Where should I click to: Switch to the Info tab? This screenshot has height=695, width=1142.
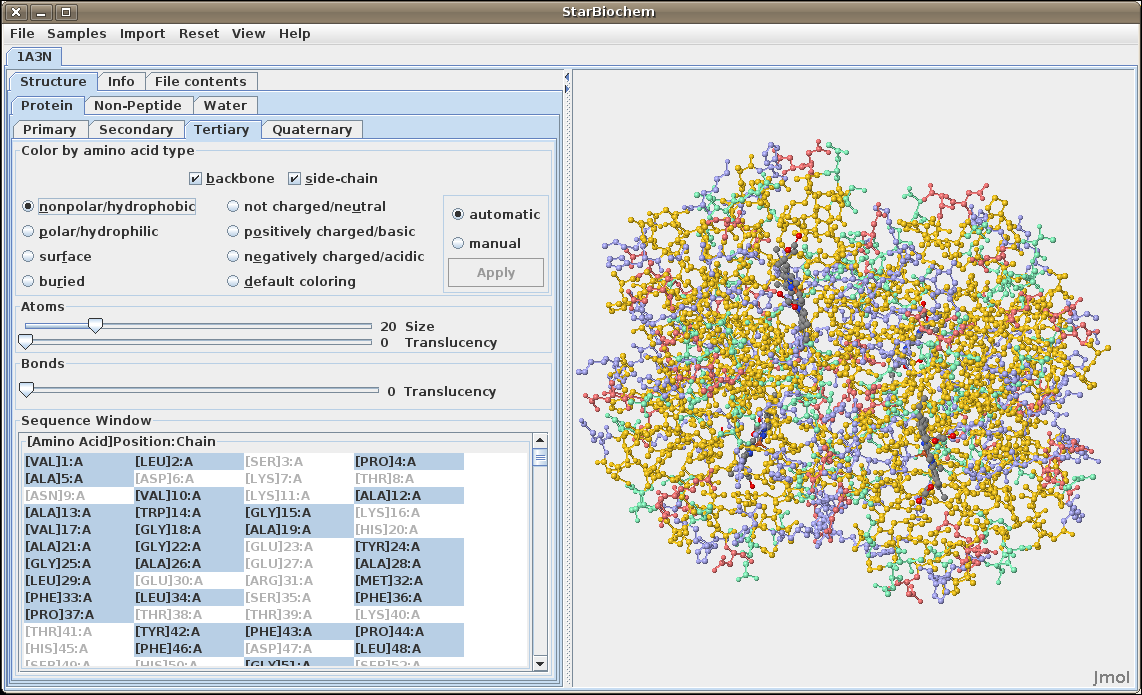click(121, 82)
